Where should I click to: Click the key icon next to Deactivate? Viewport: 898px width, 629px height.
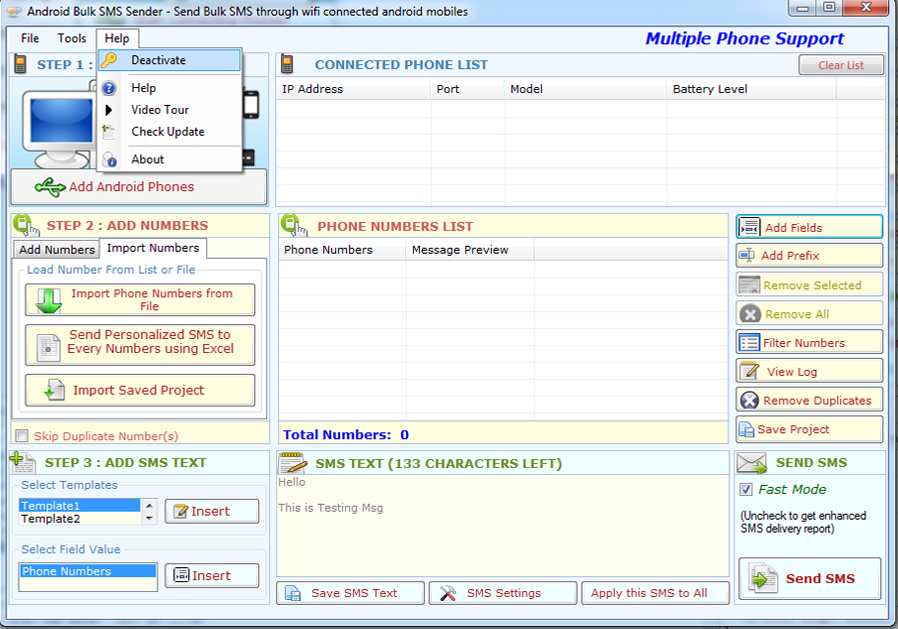(x=109, y=60)
